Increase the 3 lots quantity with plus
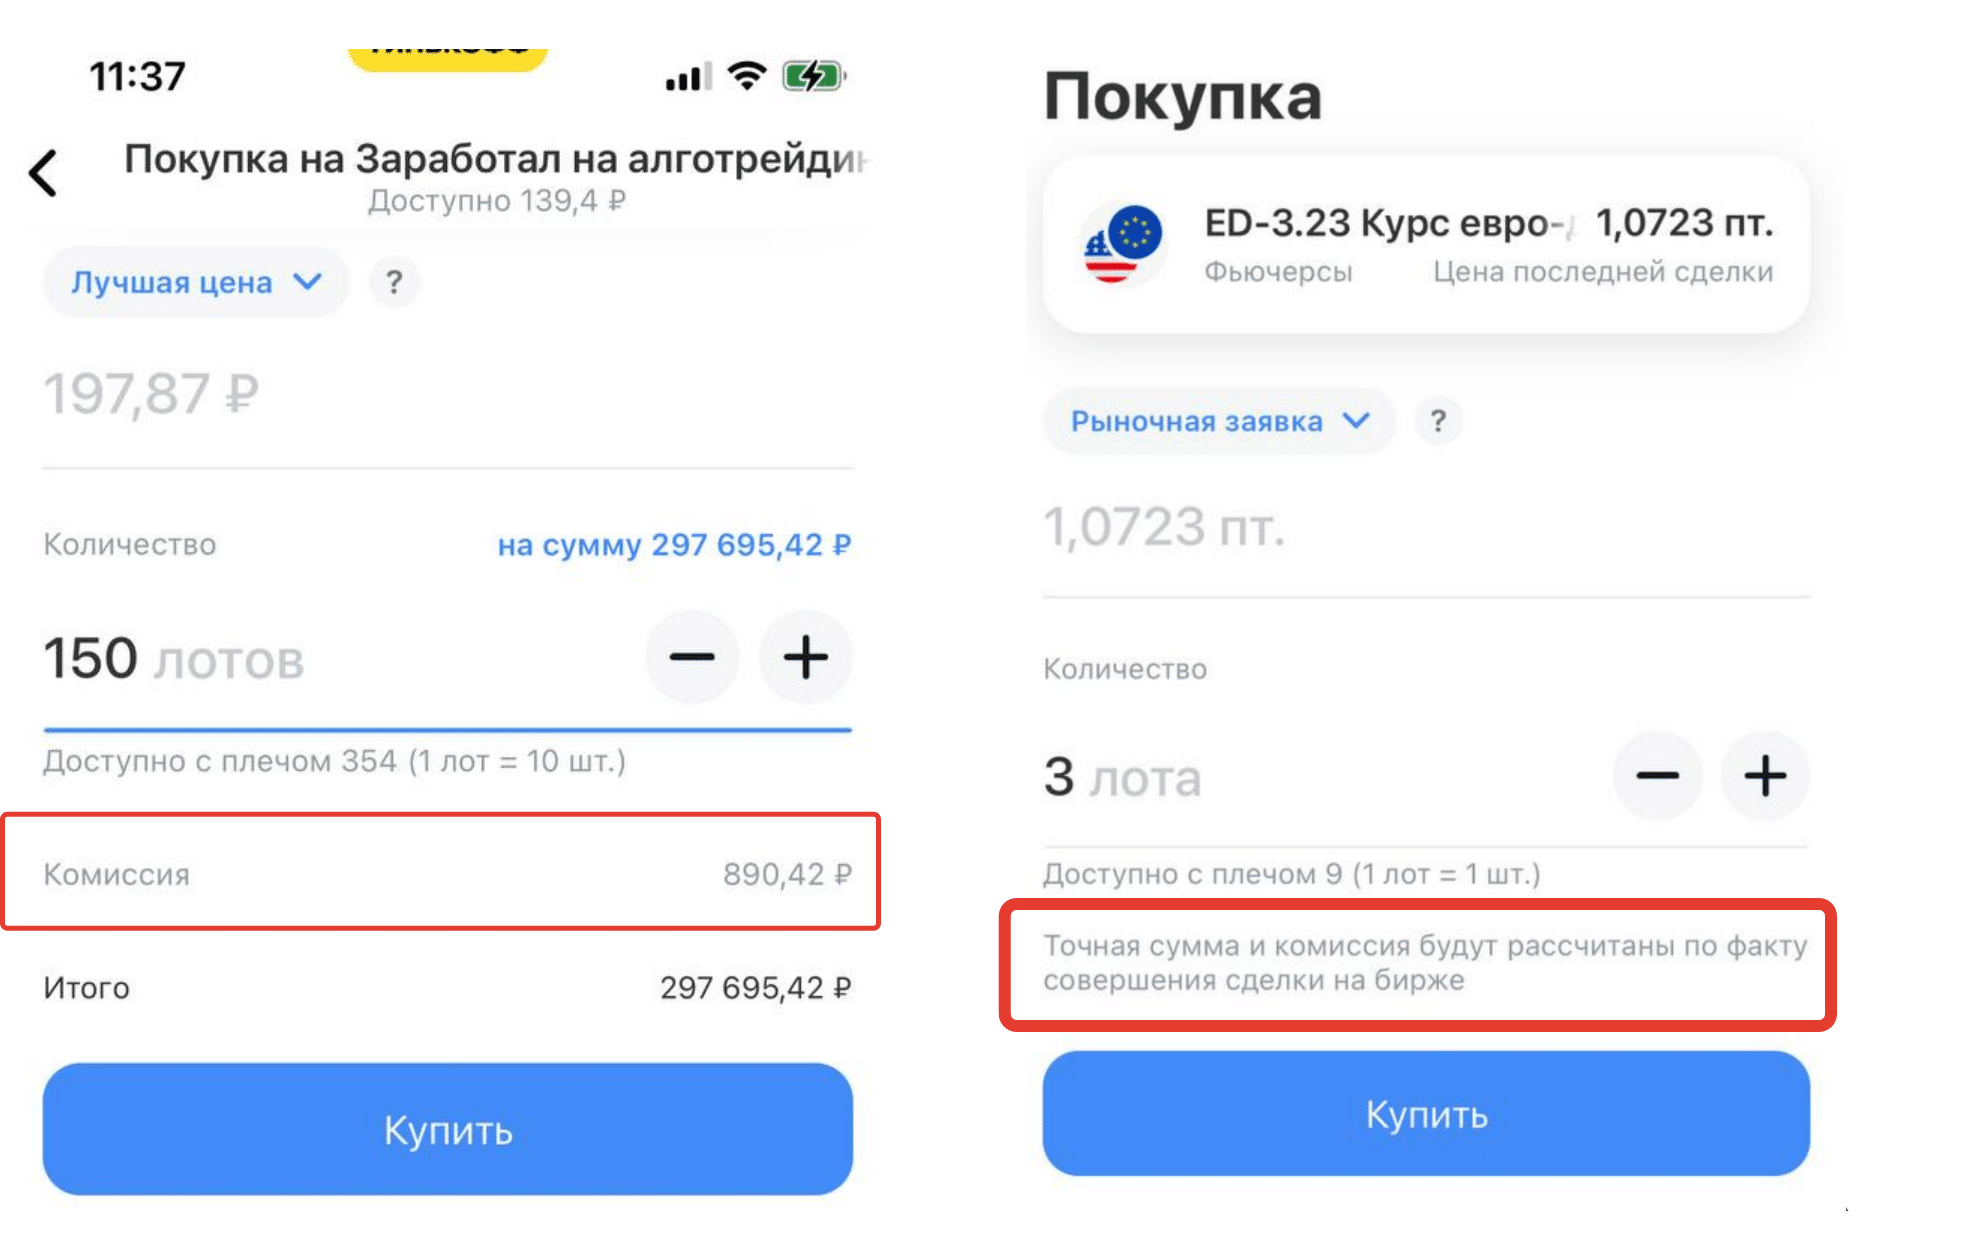Image resolution: width=1979 pixels, height=1255 pixels. click(1765, 776)
